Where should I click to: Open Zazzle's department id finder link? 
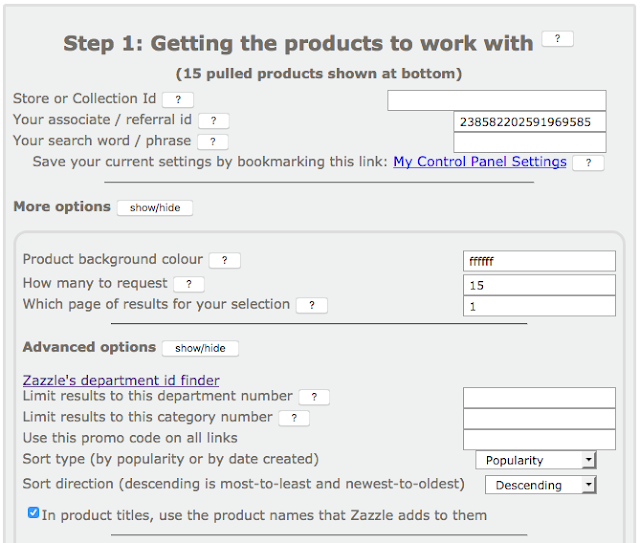[121, 380]
